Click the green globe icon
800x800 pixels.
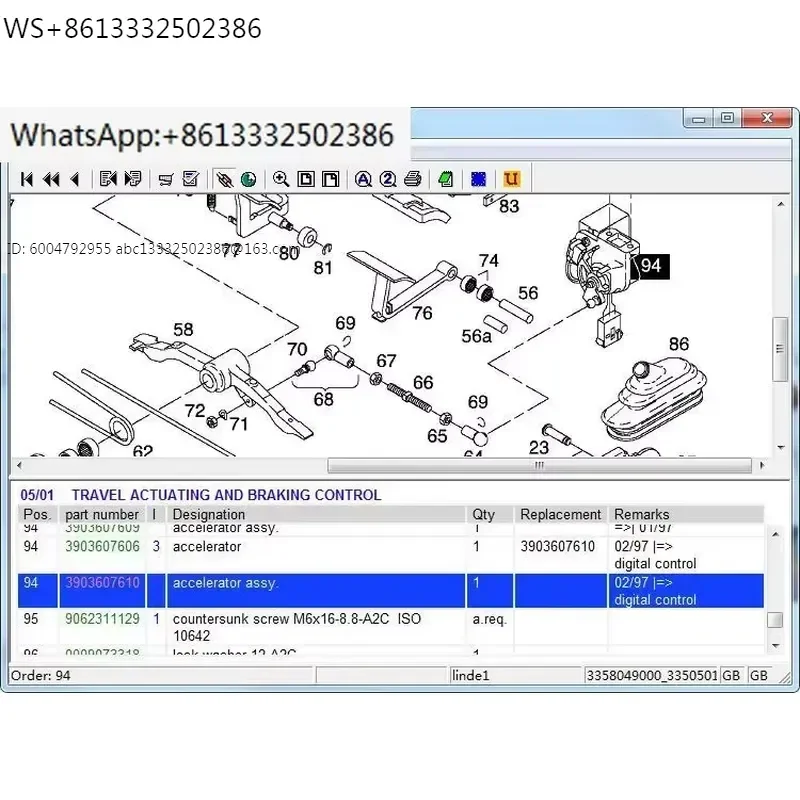tap(248, 180)
